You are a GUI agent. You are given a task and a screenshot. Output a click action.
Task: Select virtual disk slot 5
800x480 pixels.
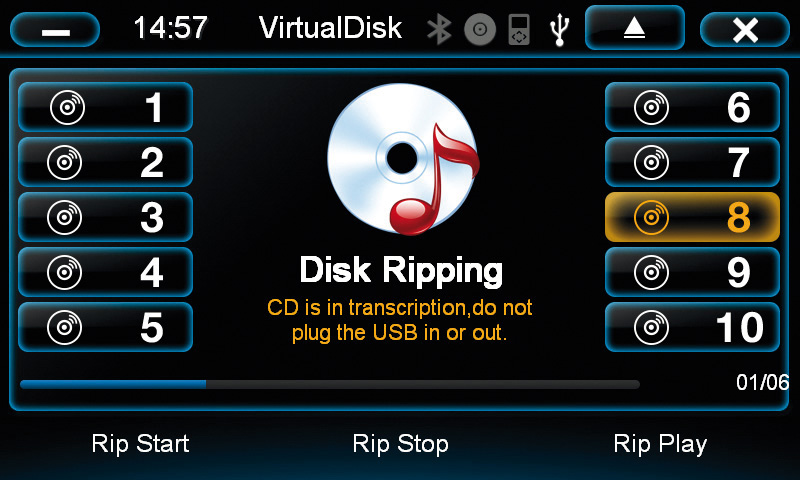[106, 327]
